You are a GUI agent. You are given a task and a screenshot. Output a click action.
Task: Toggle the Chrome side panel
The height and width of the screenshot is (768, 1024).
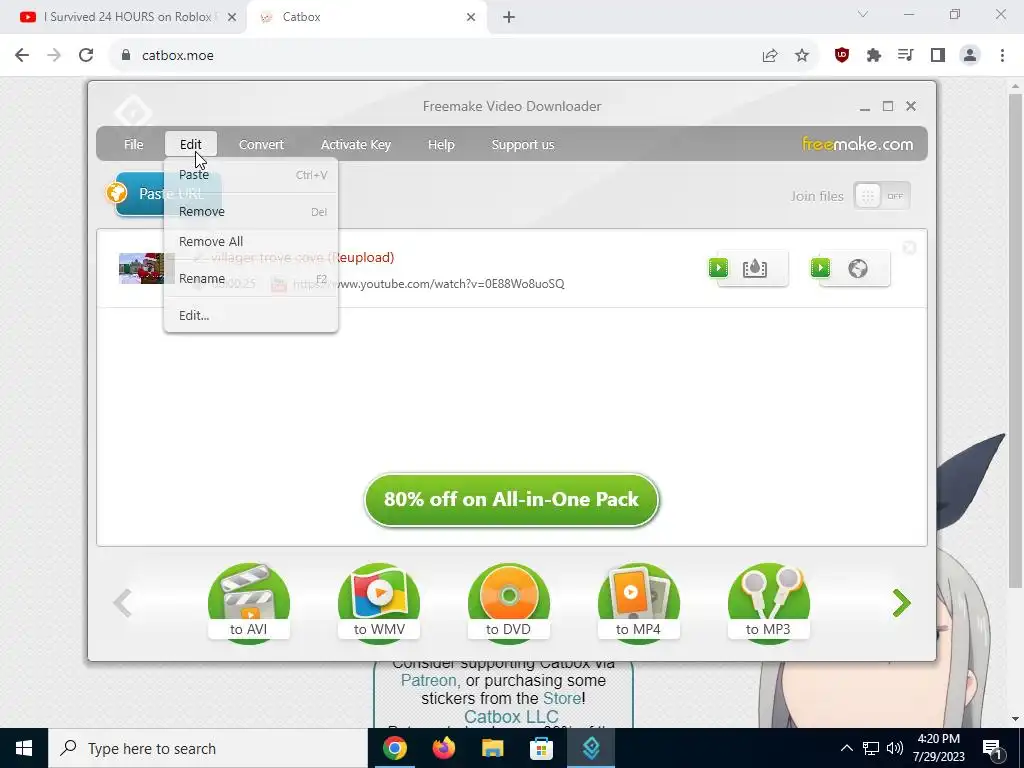[x=938, y=56]
